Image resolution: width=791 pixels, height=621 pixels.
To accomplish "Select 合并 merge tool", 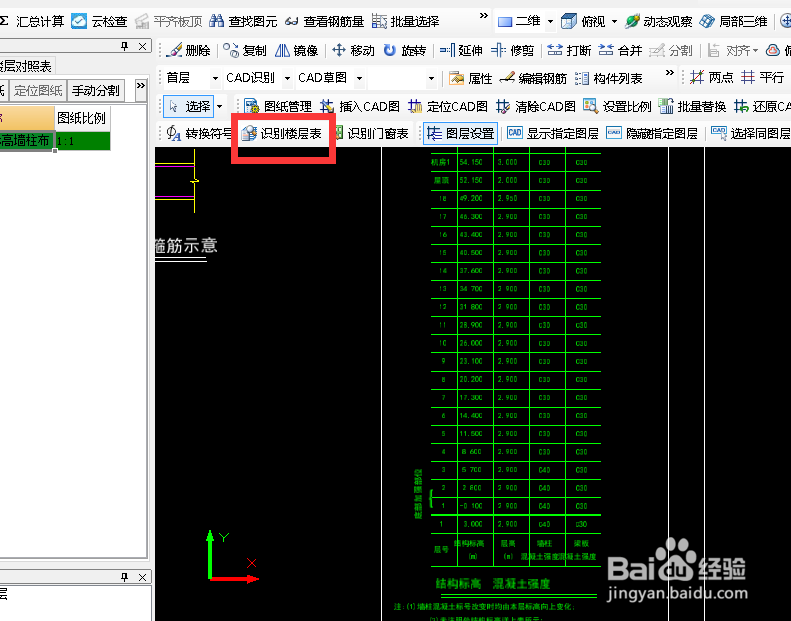I will click(620, 50).
